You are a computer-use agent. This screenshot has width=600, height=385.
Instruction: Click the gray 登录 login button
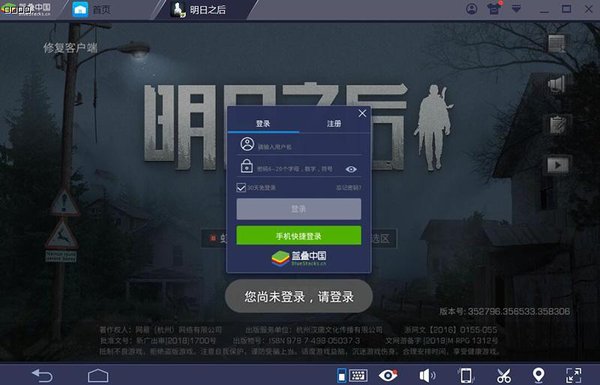298,209
